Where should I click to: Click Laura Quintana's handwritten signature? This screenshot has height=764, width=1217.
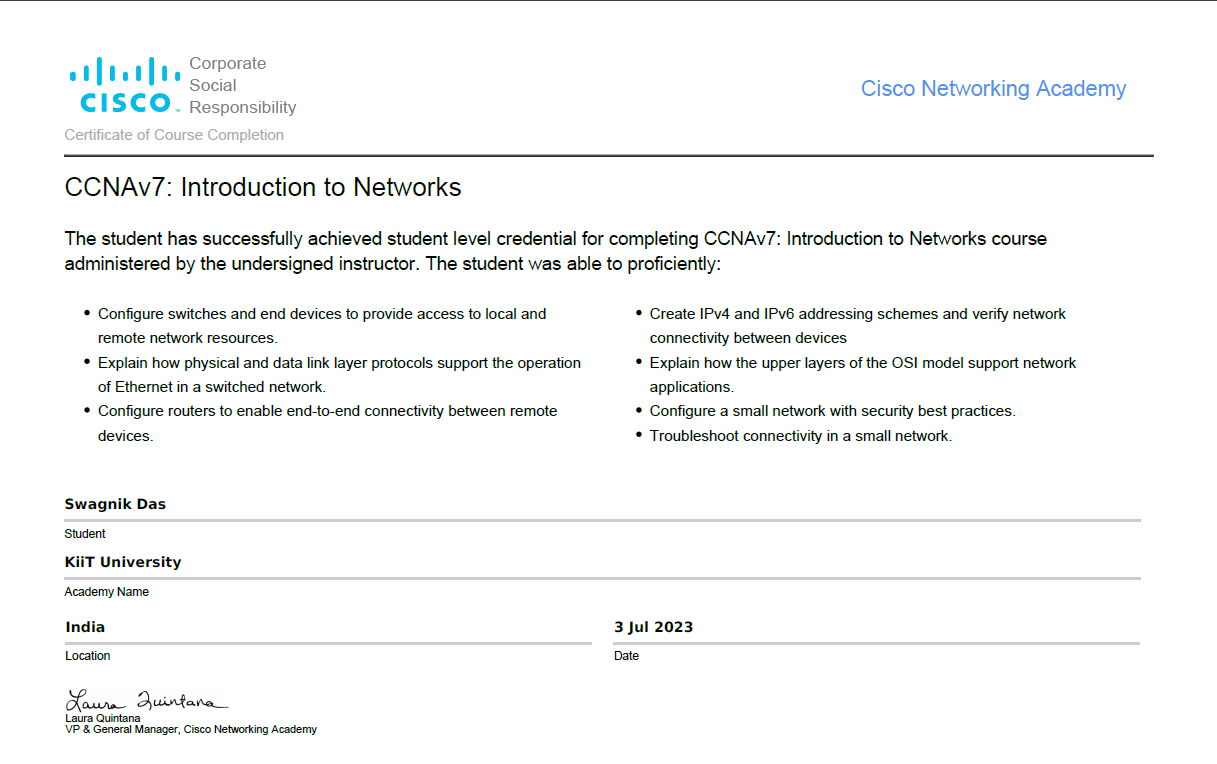pos(146,700)
